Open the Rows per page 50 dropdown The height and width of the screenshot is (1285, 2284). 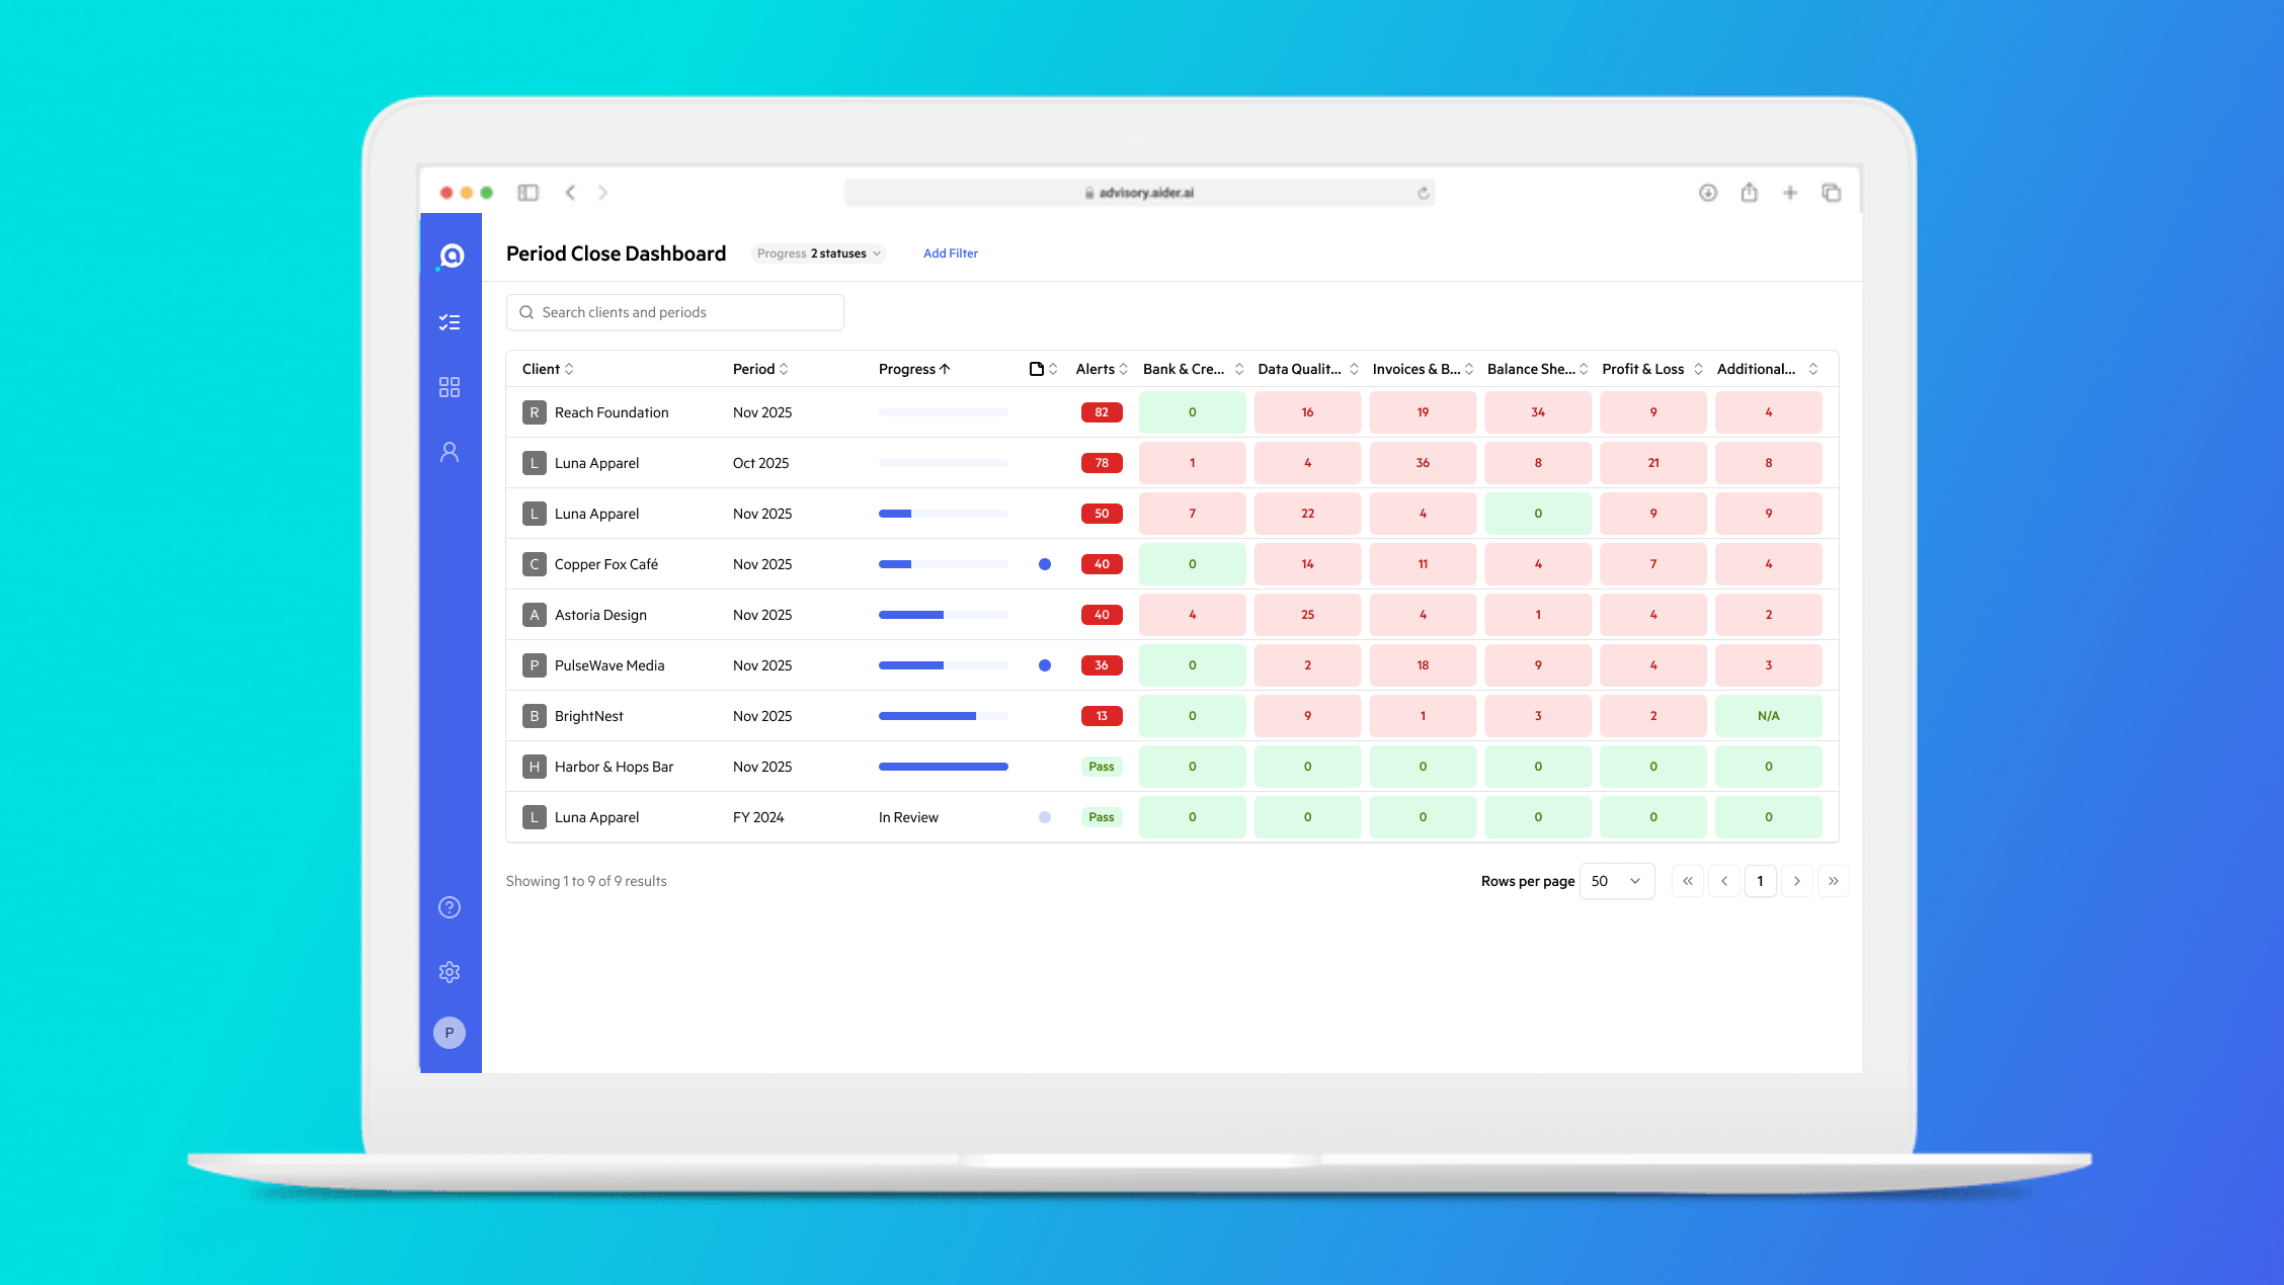point(1615,881)
